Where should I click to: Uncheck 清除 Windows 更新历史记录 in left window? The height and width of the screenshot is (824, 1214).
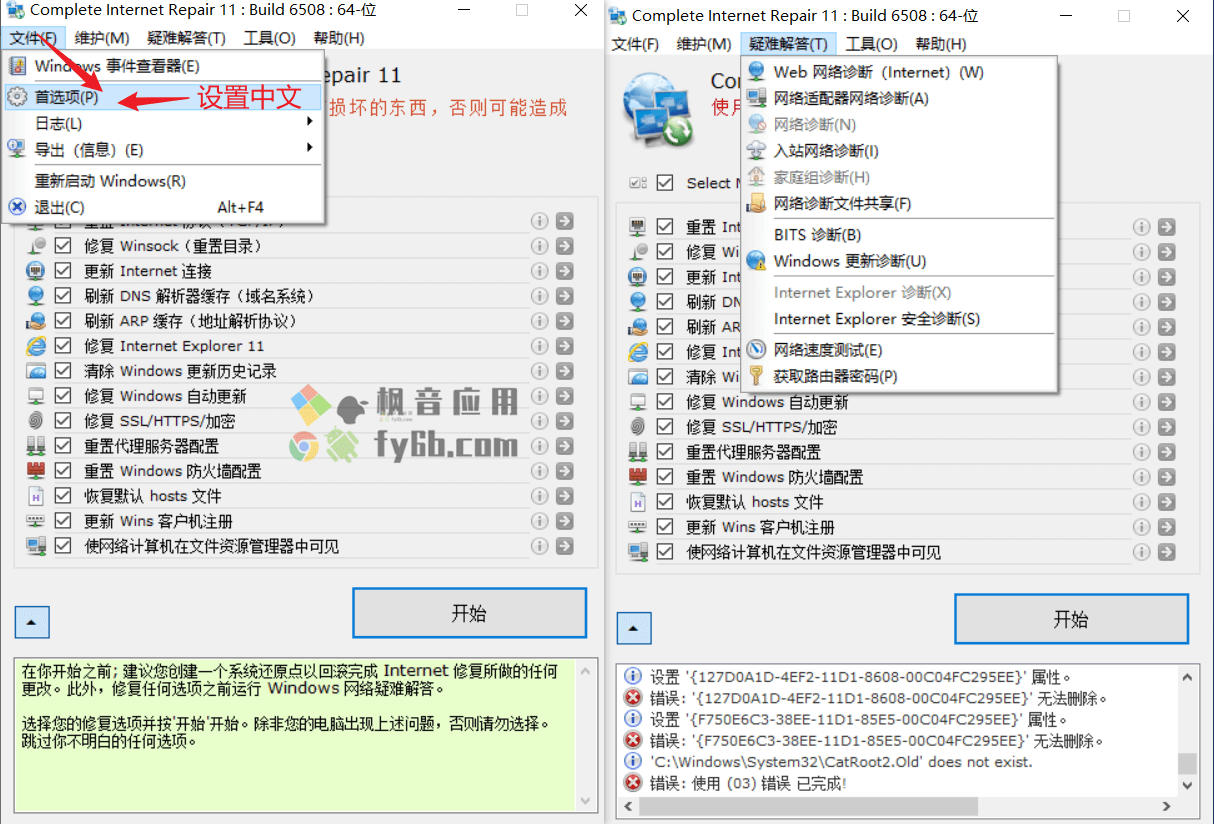(x=63, y=371)
